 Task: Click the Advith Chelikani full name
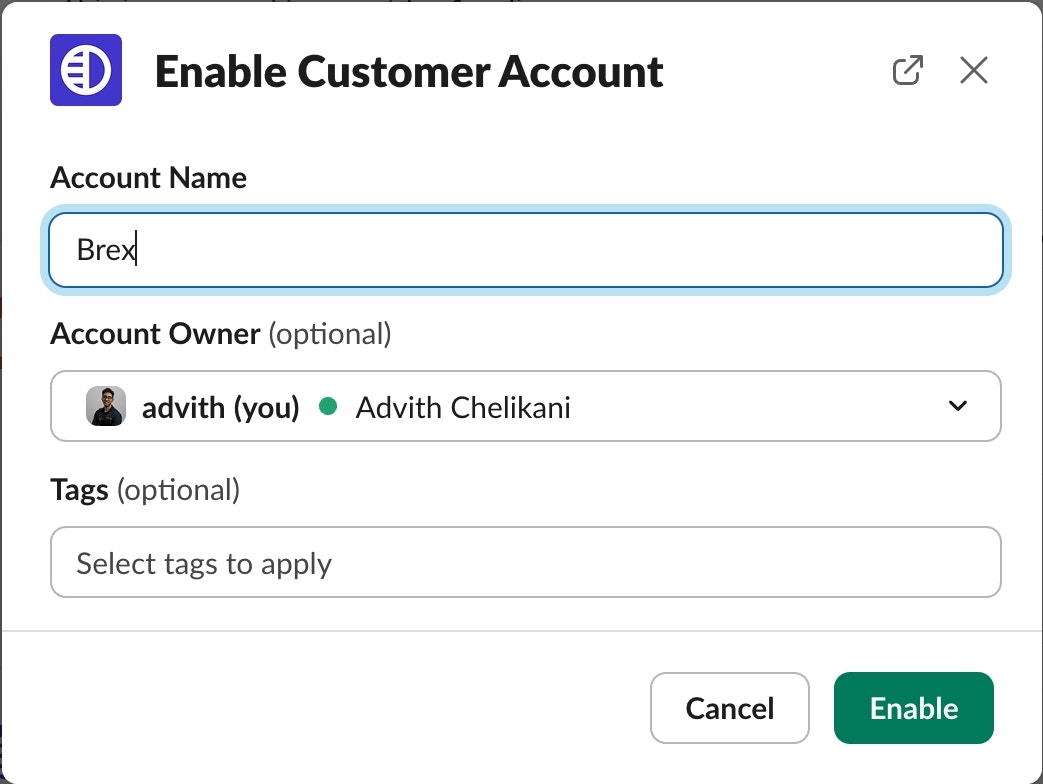point(463,408)
